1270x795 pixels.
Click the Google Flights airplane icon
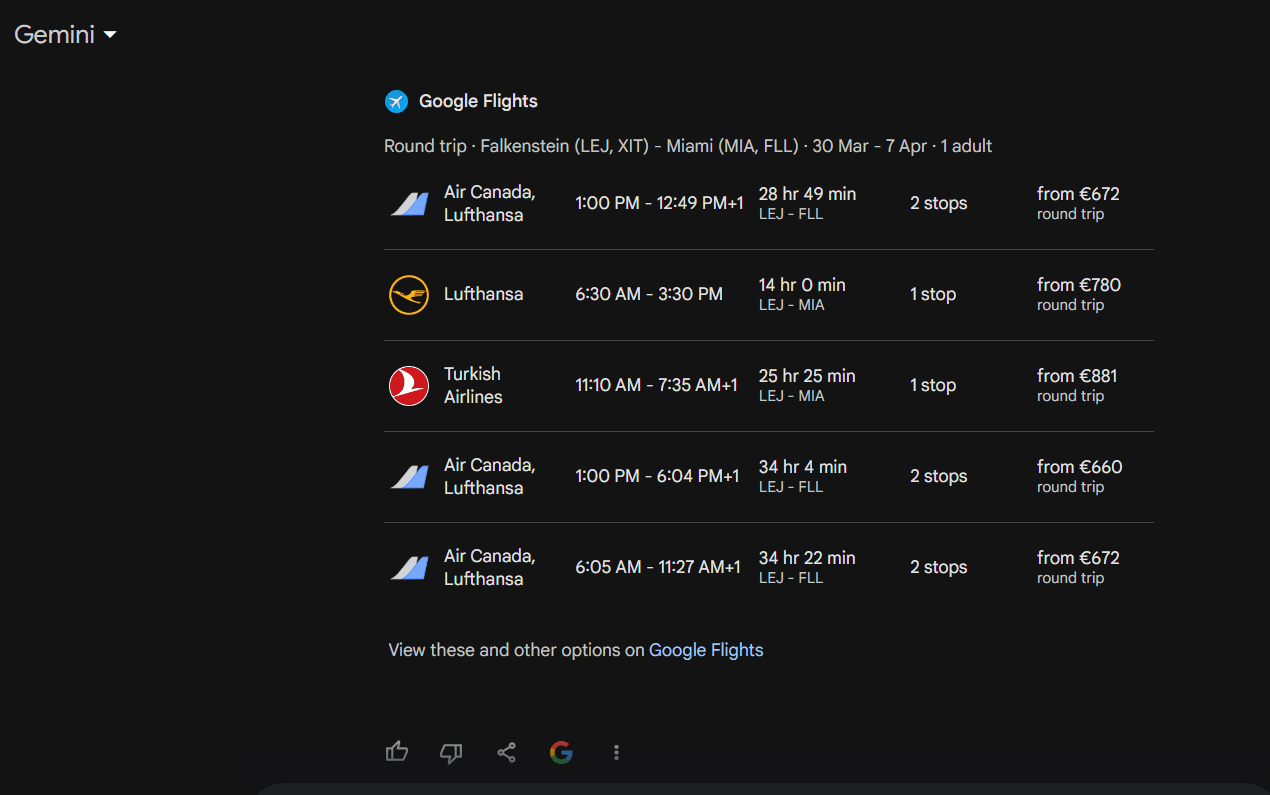tap(397, 101)
